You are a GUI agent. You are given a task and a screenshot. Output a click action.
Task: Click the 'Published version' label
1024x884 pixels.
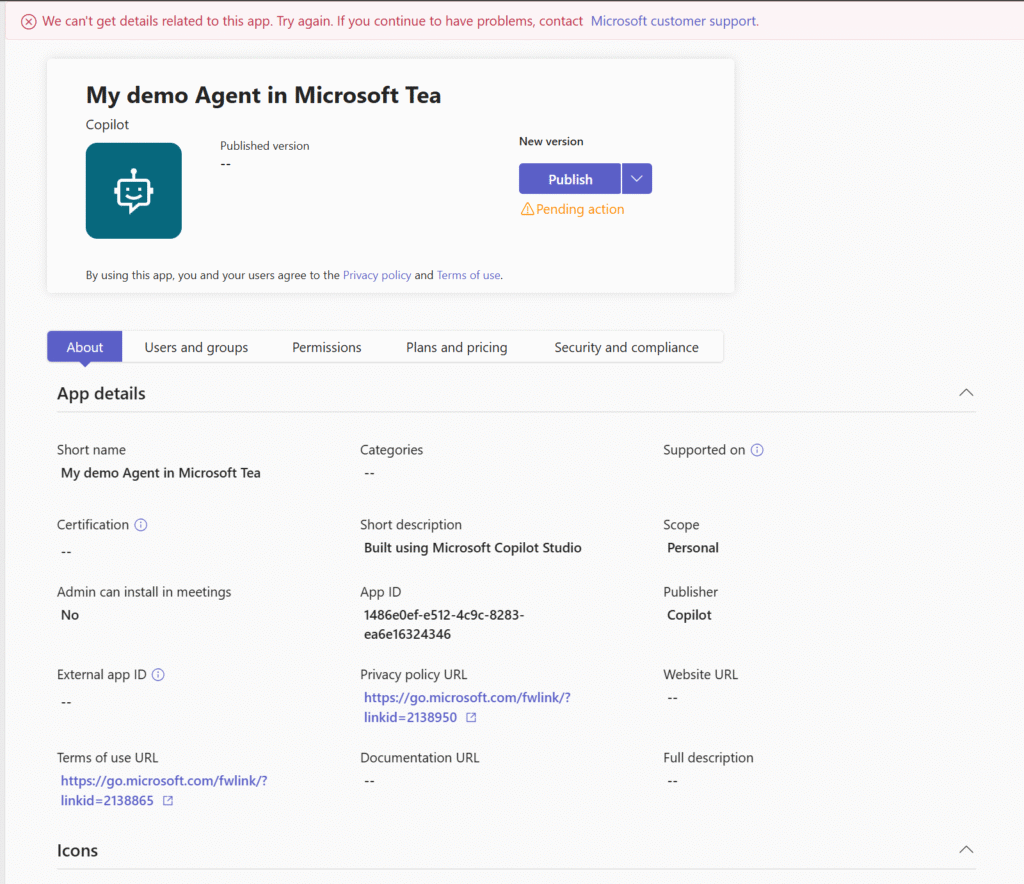tap(264, 146)
